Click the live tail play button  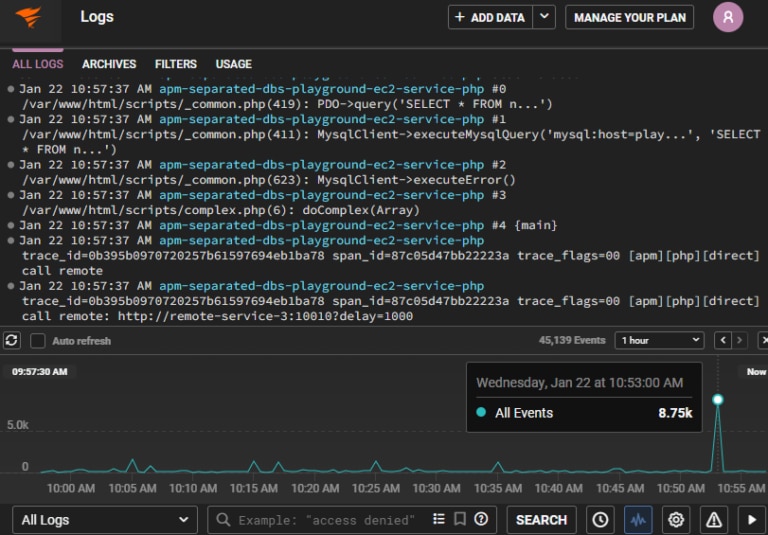pyautogui.click(x=752, y=520)
